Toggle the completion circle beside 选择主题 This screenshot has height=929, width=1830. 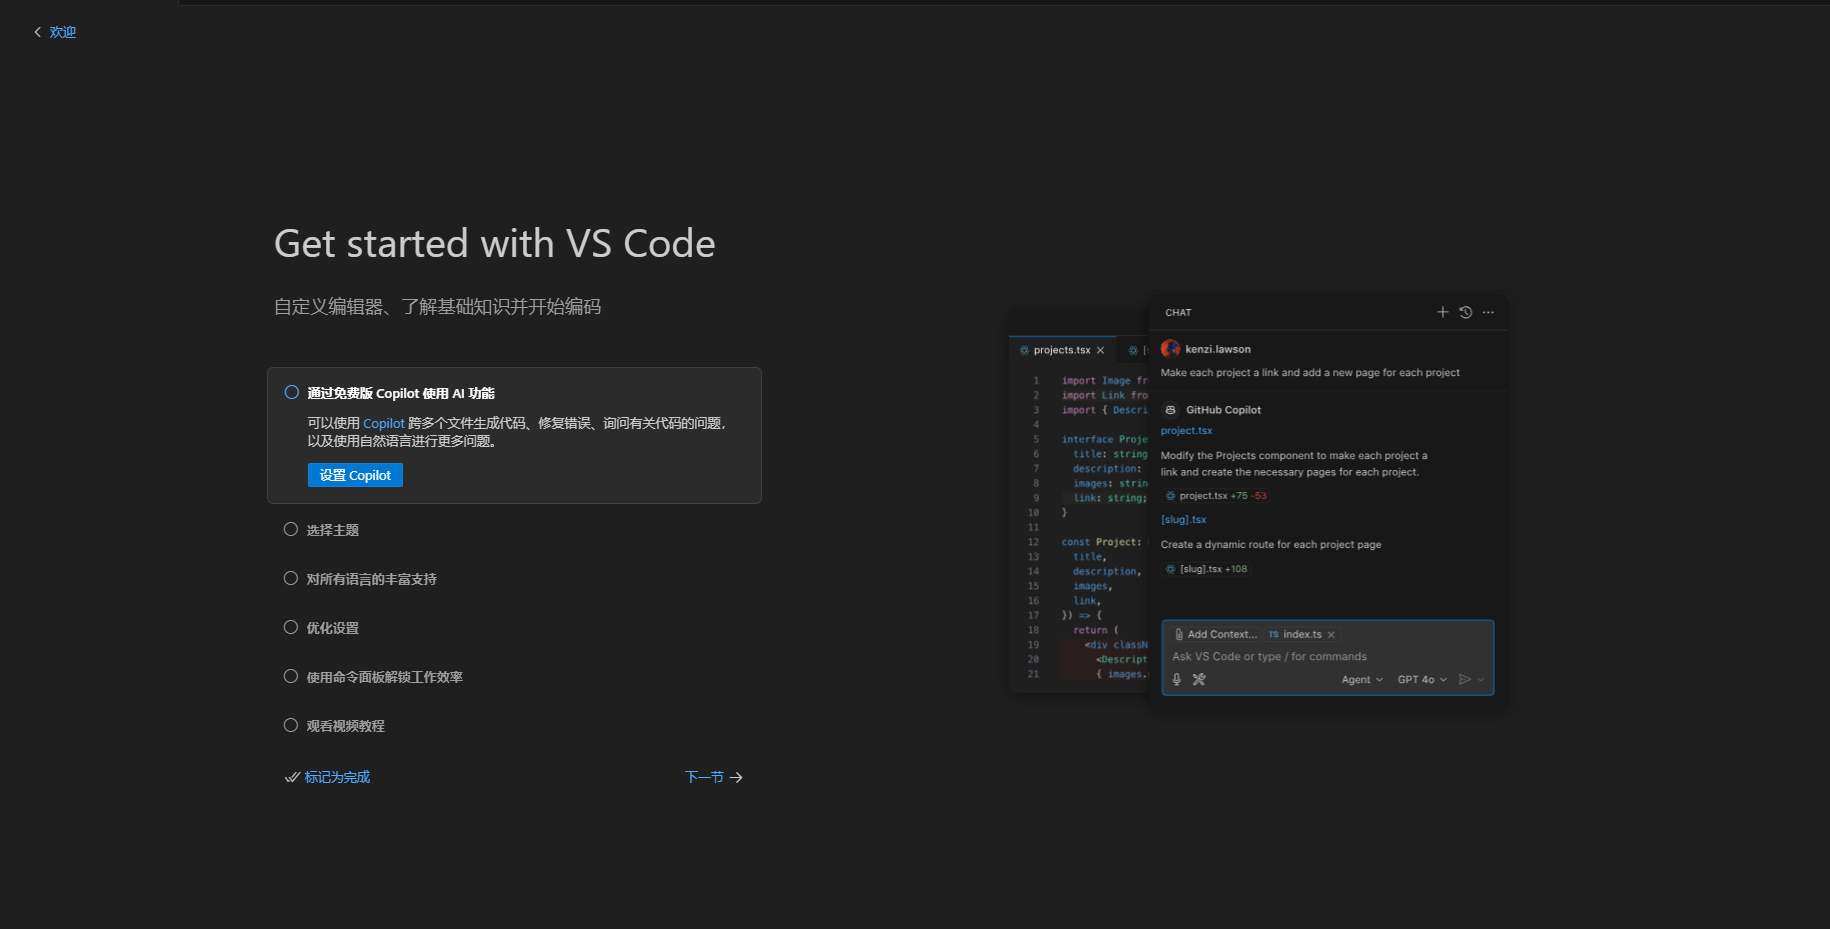291,529
